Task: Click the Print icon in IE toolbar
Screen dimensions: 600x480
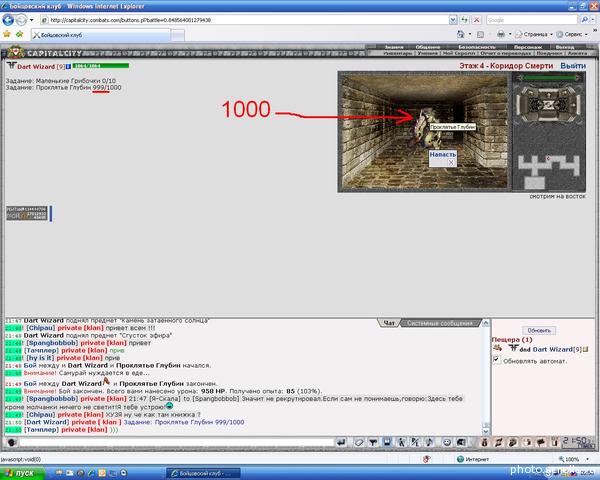Action: click(x=501, y=34)
